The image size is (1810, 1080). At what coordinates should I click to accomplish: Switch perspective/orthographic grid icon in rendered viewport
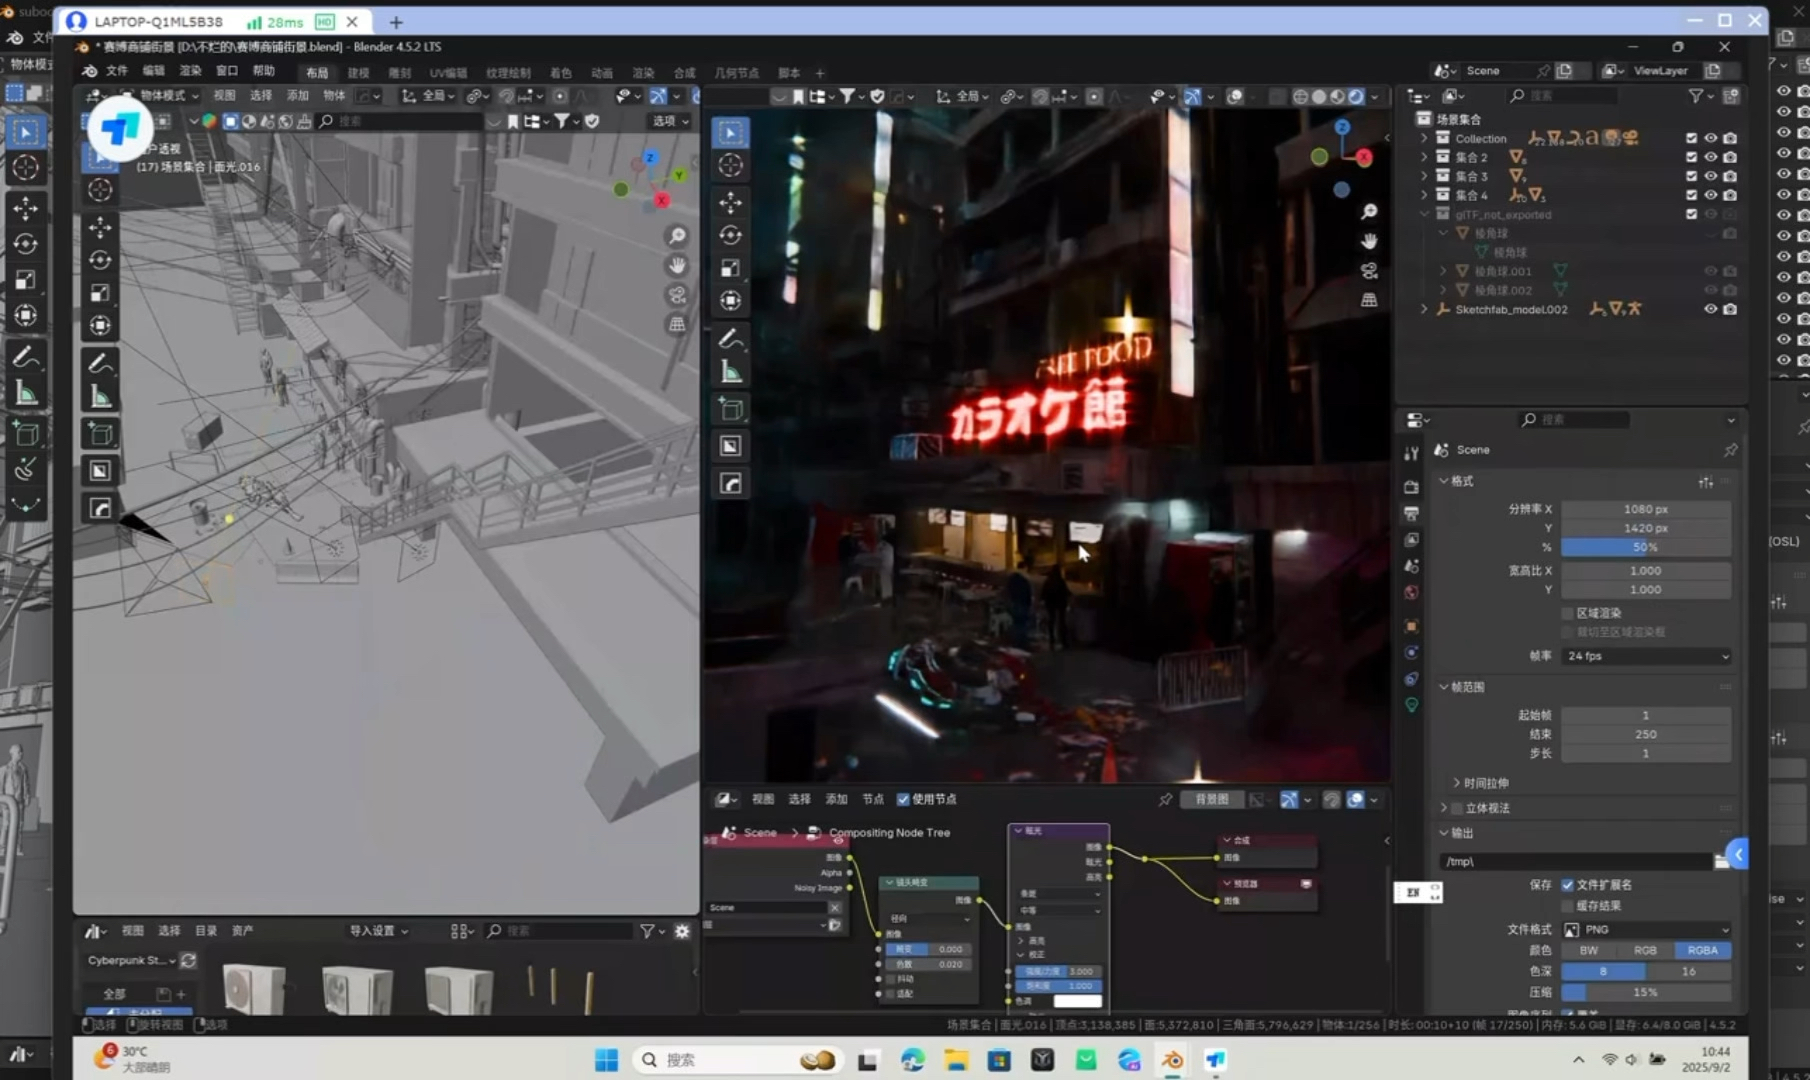[x=1369, y=300]
